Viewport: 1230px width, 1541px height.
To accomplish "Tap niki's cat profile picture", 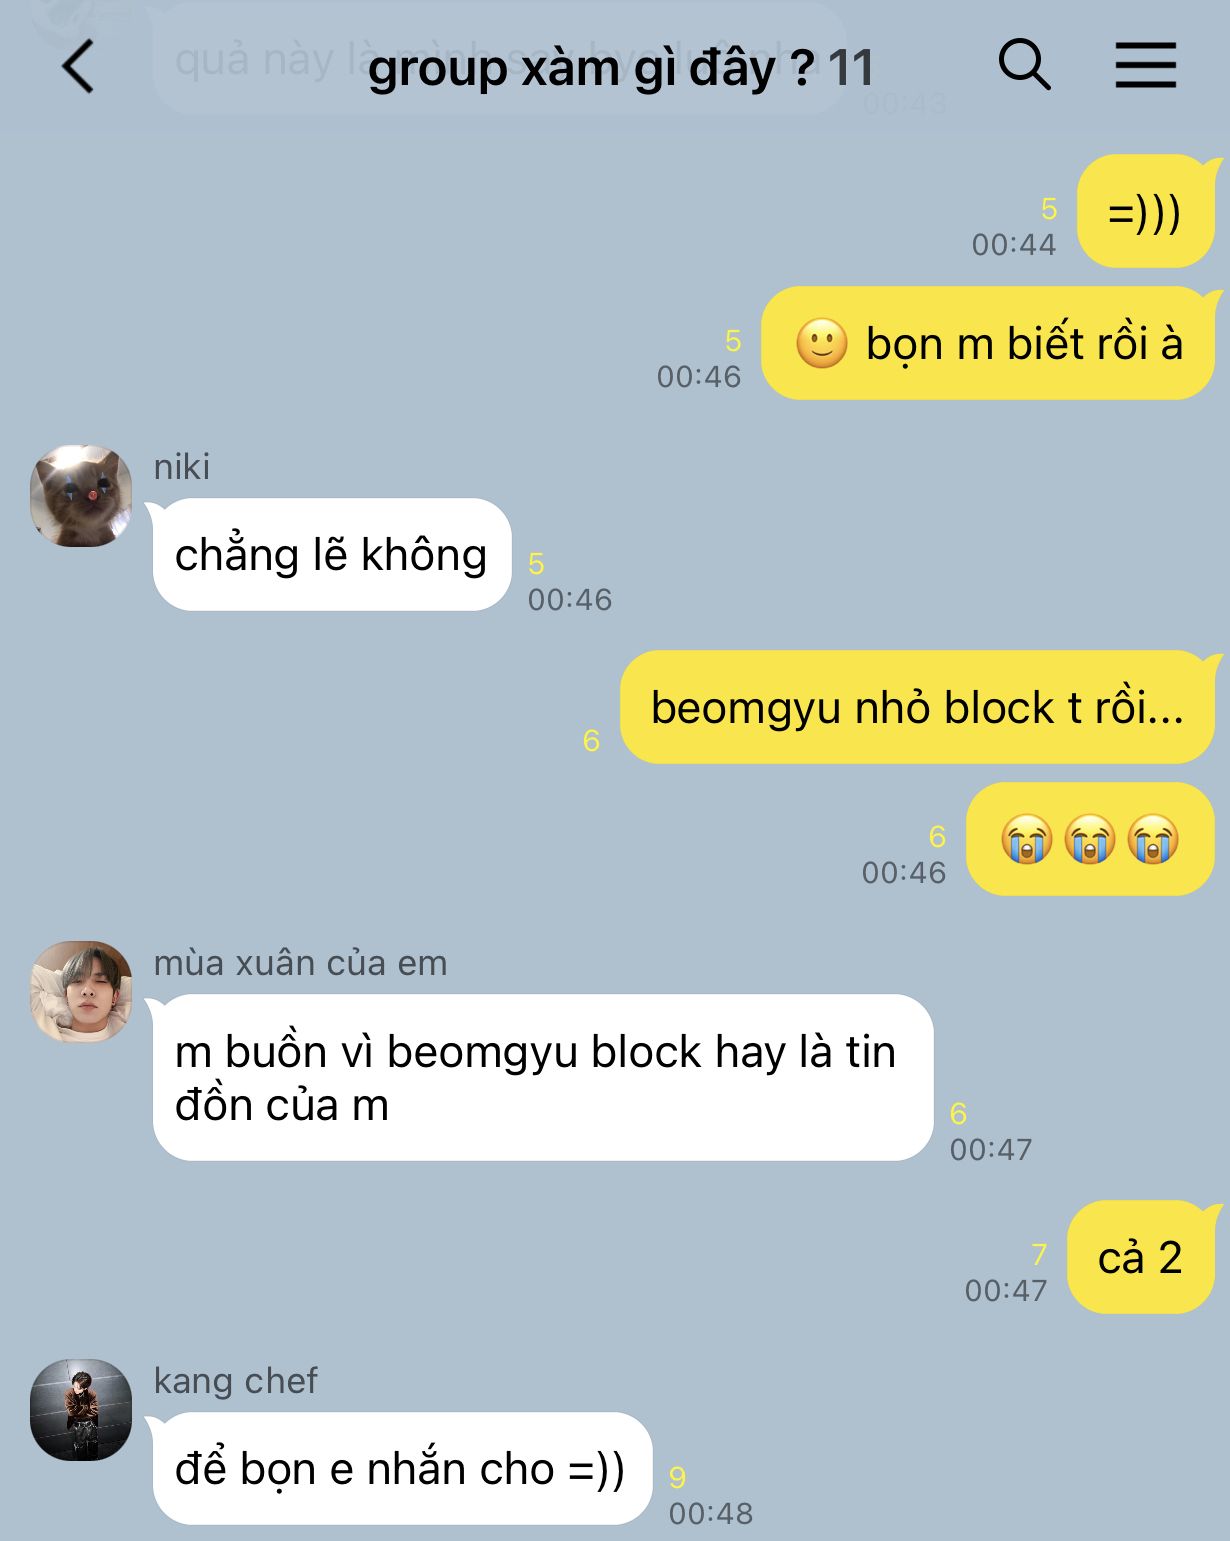I will [81, 496].
